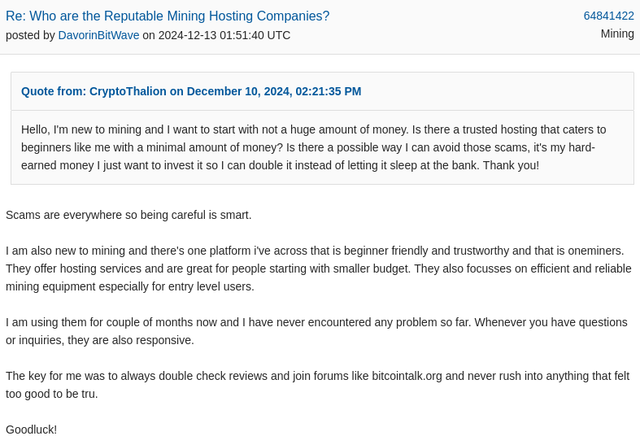
Task: Click the 2024-12-13 01:51:40 UTC timestamp
Action: [224, 35]
